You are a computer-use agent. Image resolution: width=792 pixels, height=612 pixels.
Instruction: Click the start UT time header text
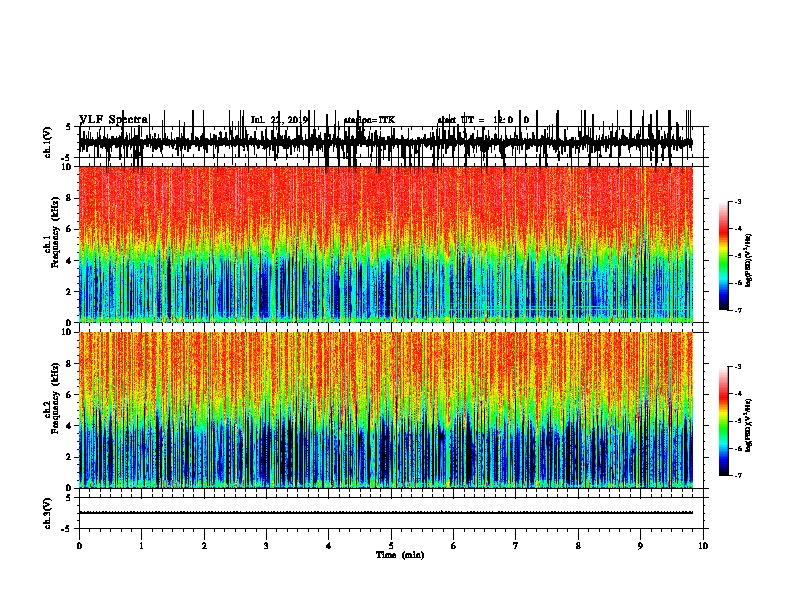click(x=483, y=120)
